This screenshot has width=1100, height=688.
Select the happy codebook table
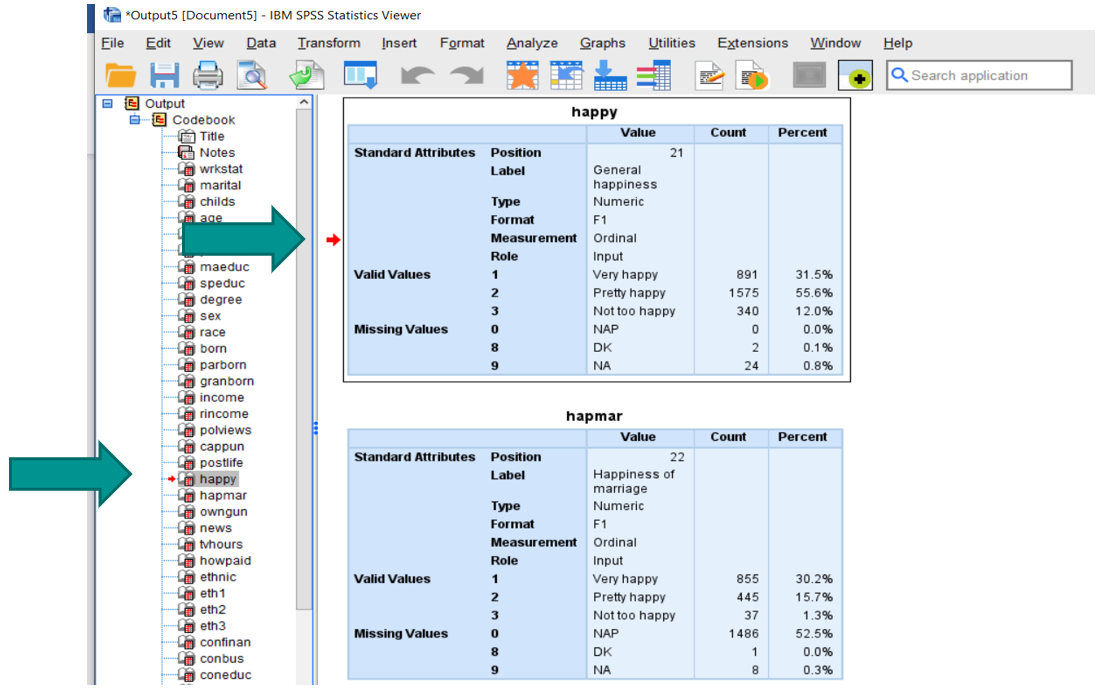[596, 240]
